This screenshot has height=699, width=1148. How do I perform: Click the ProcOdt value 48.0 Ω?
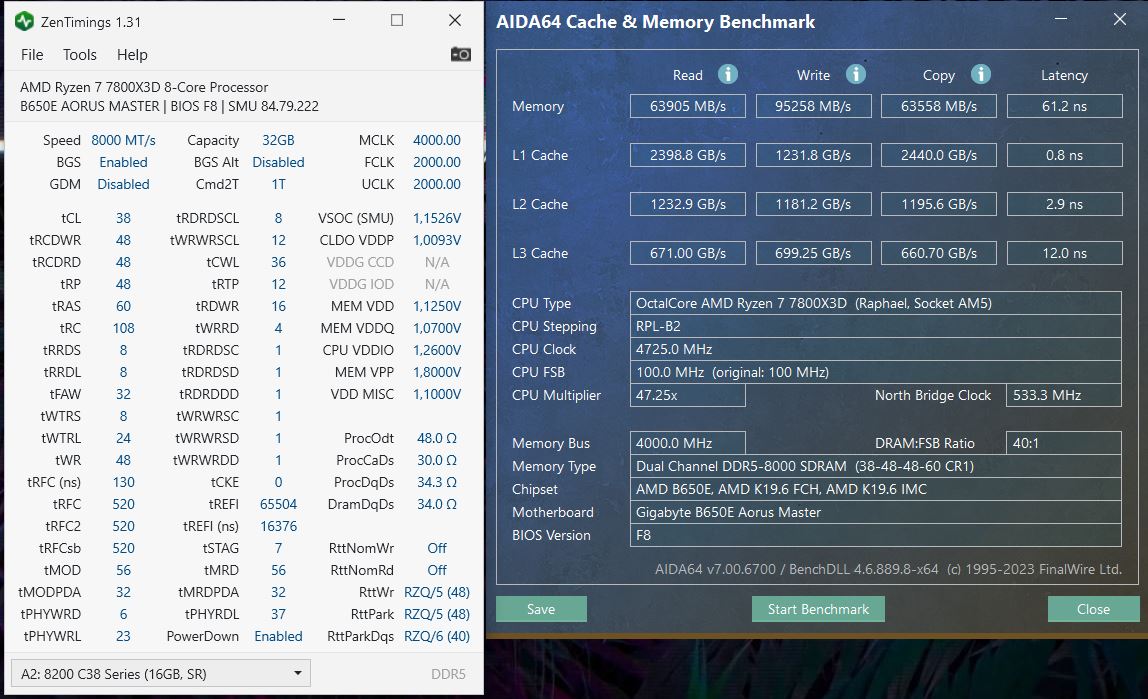436,438
